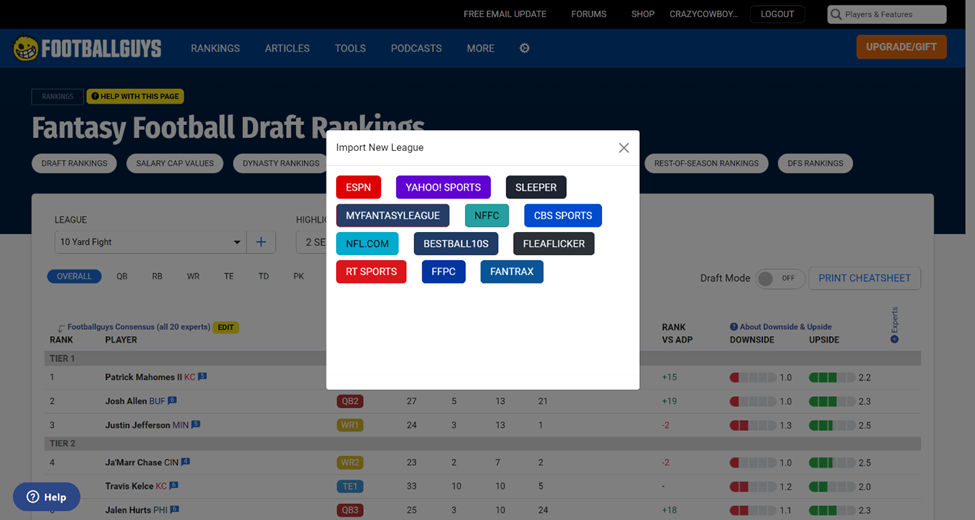Switch to Dynasty Rankings pill

click(x=281, y=163)
